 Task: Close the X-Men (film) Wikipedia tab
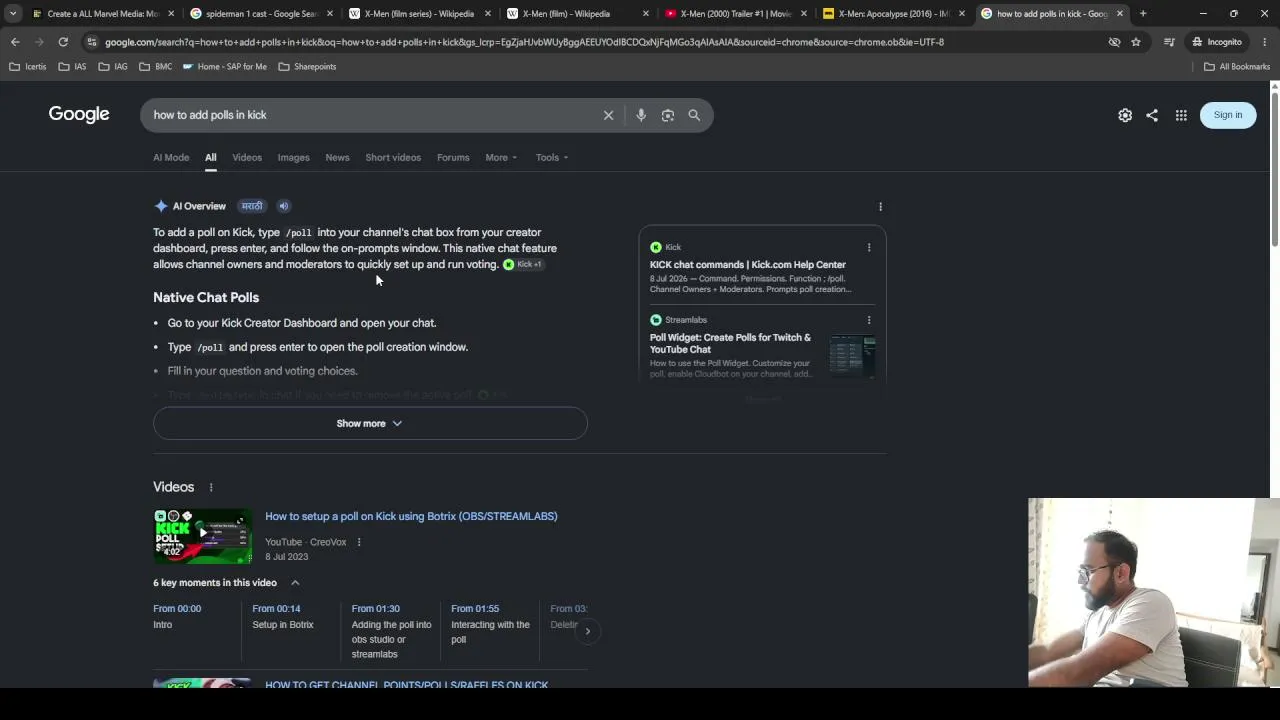coord(646,14)
